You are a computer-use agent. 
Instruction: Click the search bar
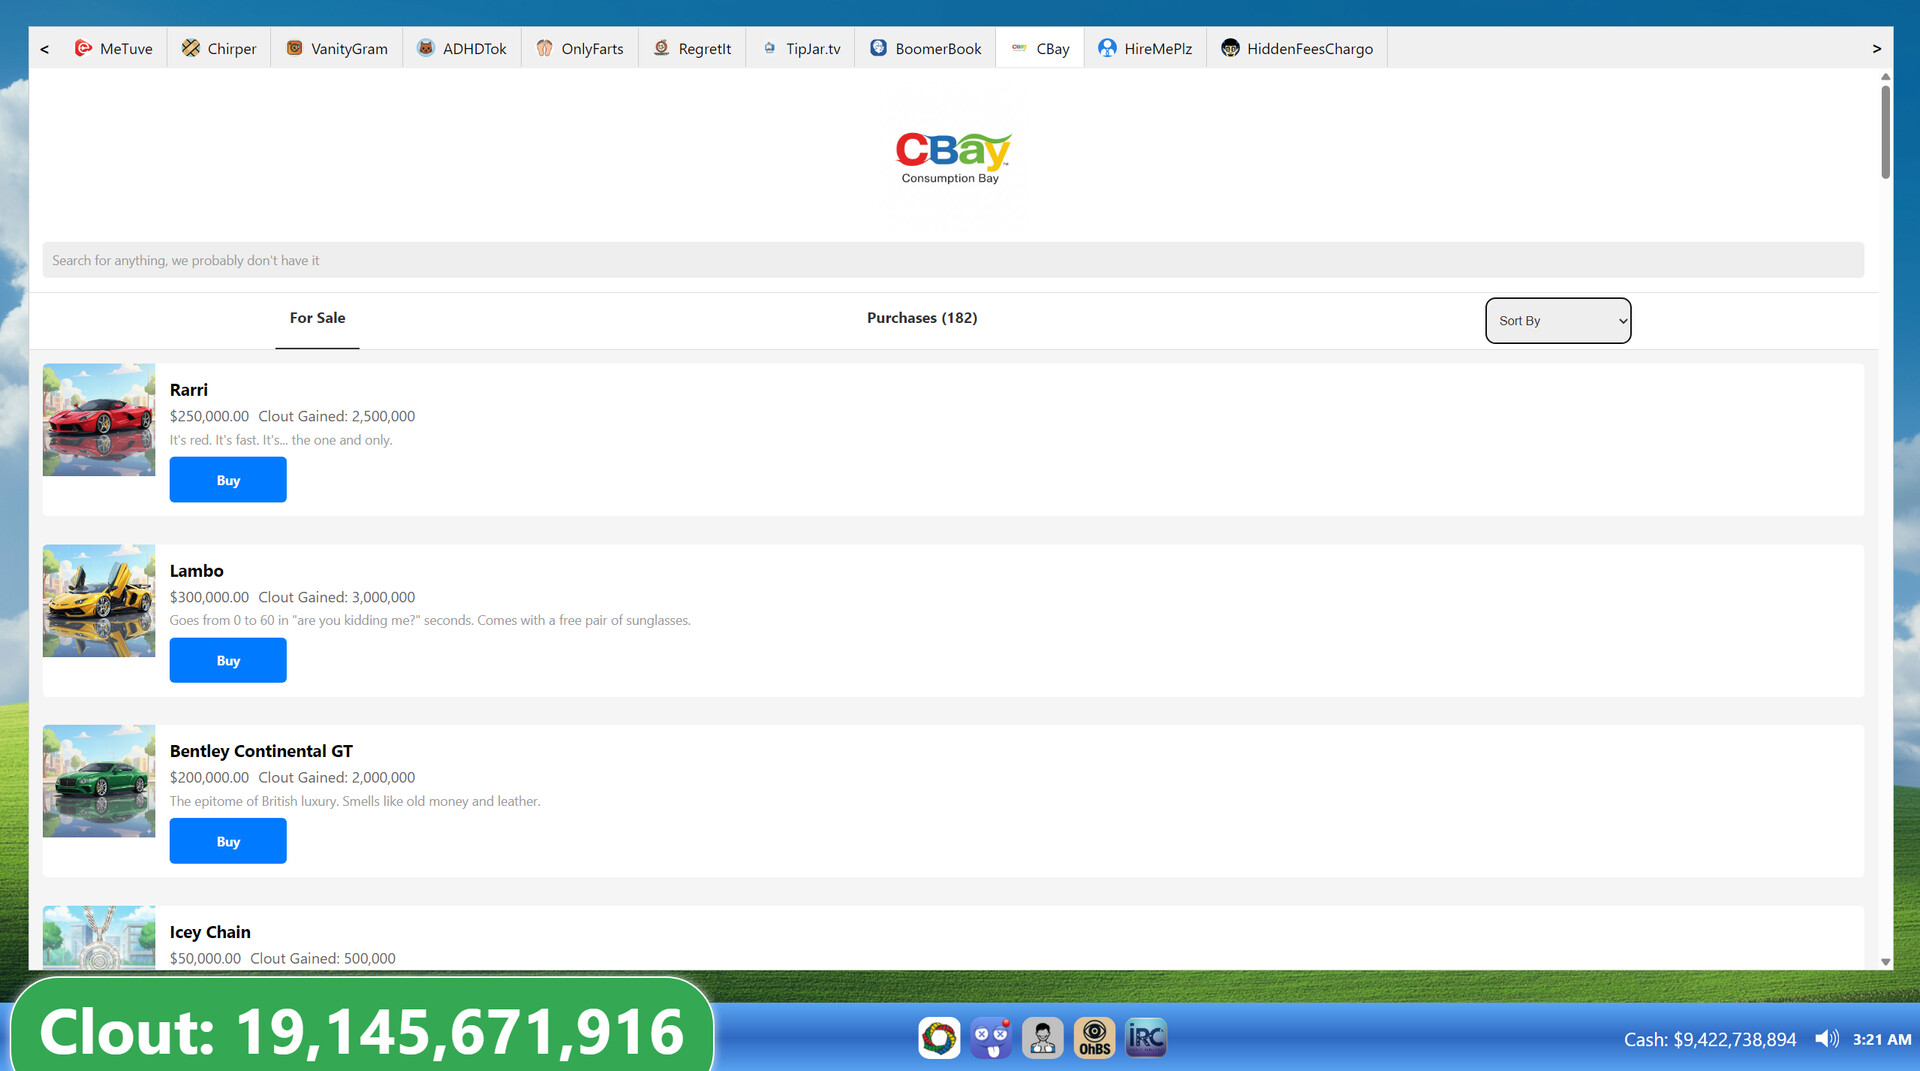[953, 259]
